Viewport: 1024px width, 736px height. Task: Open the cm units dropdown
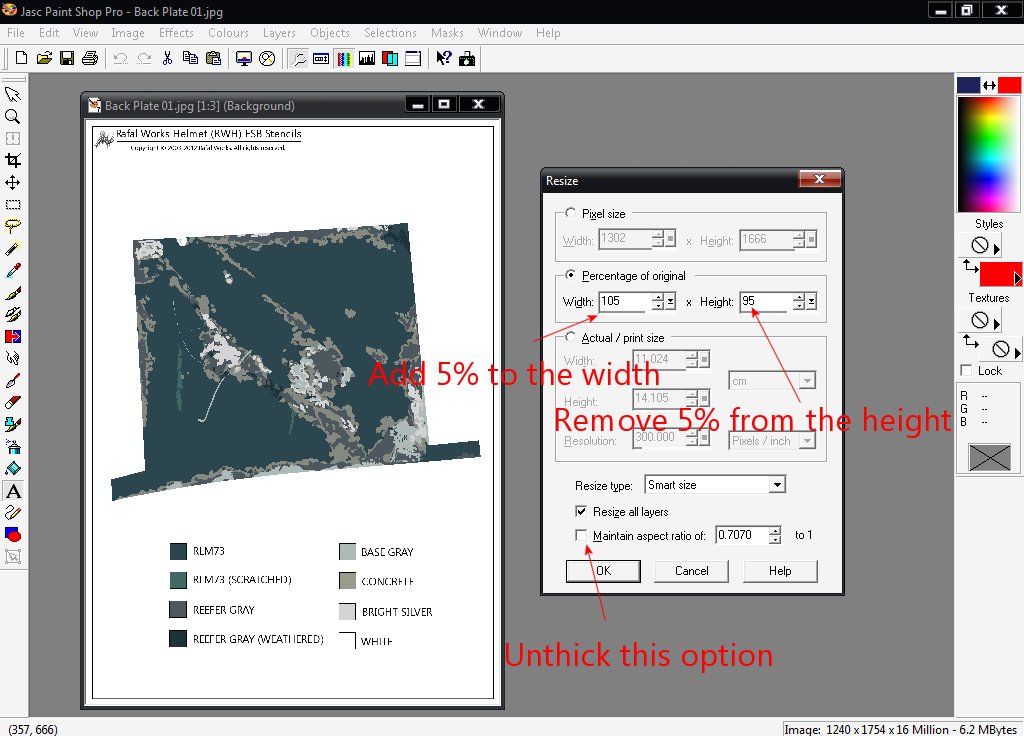click(x=807, y=381)
